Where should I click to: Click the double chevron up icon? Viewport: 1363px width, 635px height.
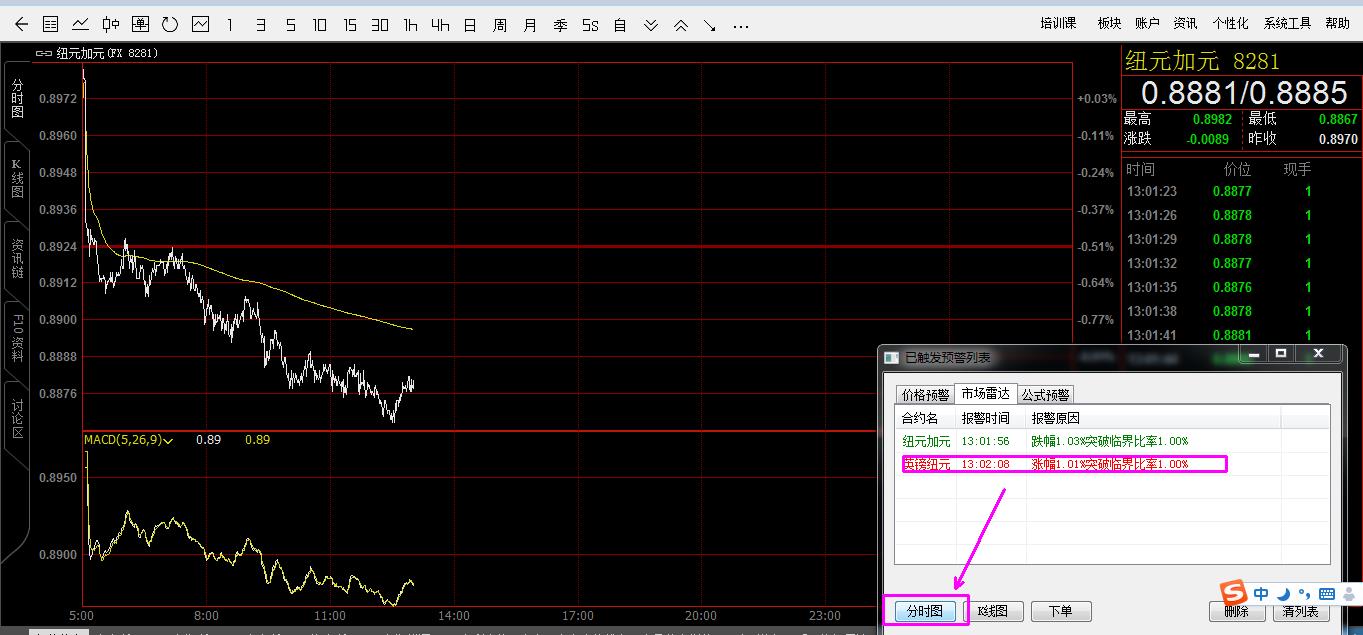click(681, 24)
